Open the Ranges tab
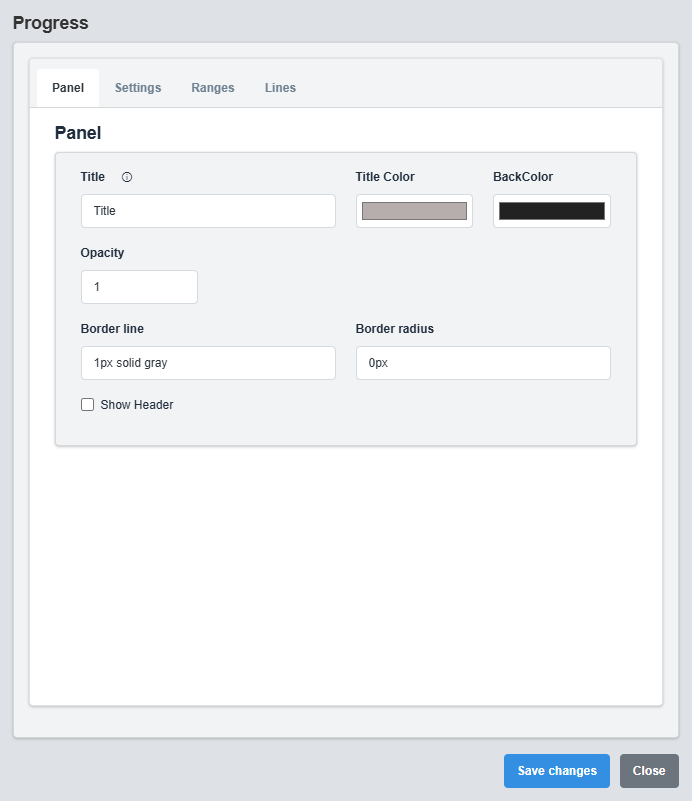The image size is (692, 801). pos(212,88)
